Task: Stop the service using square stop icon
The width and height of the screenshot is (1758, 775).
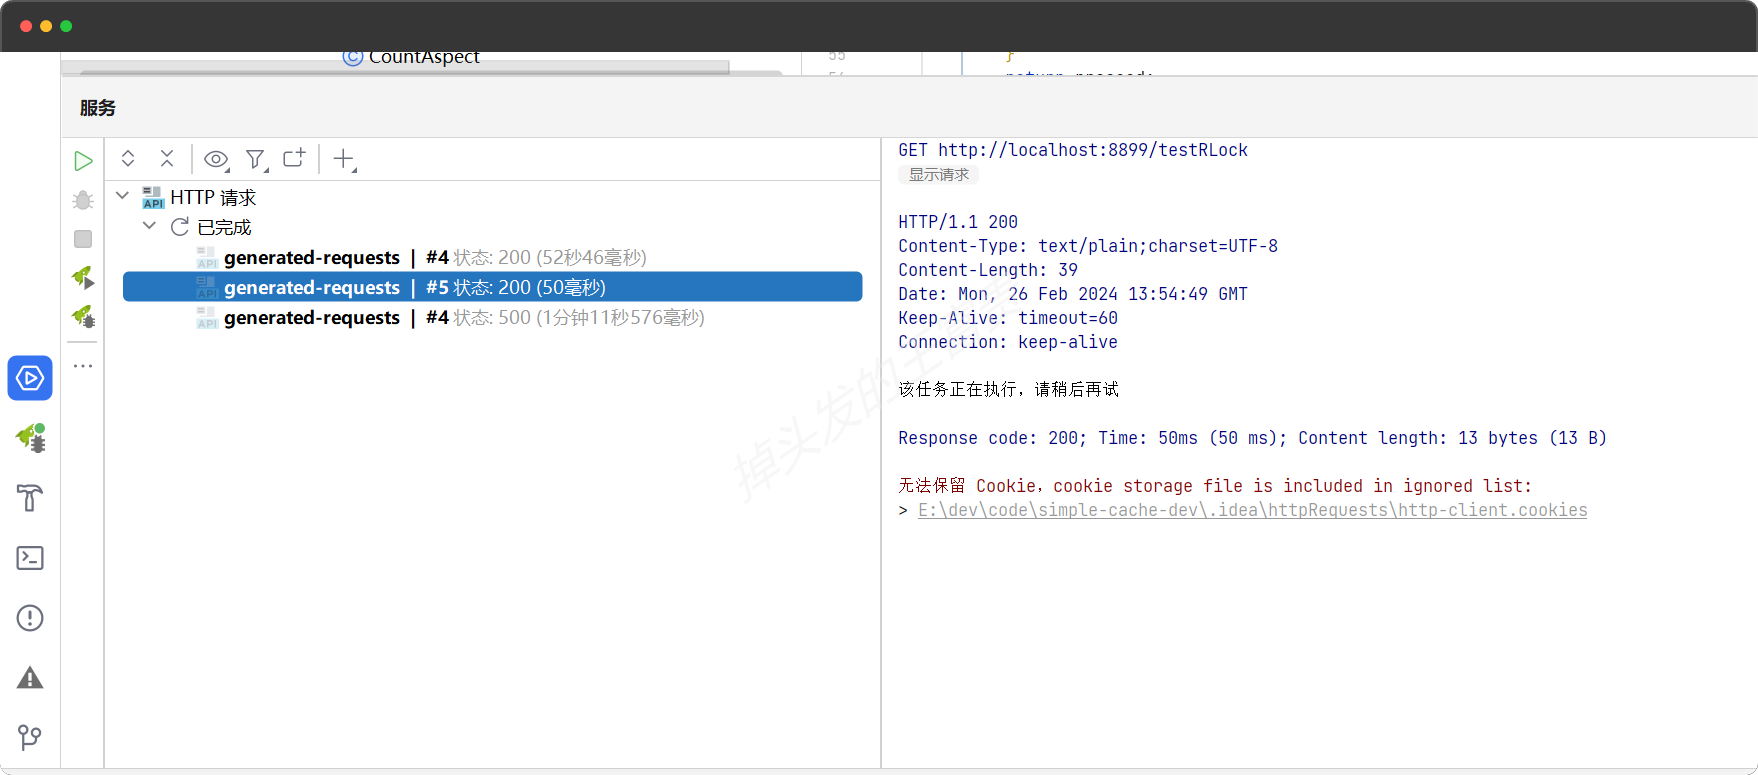Action: click(83, 239)
